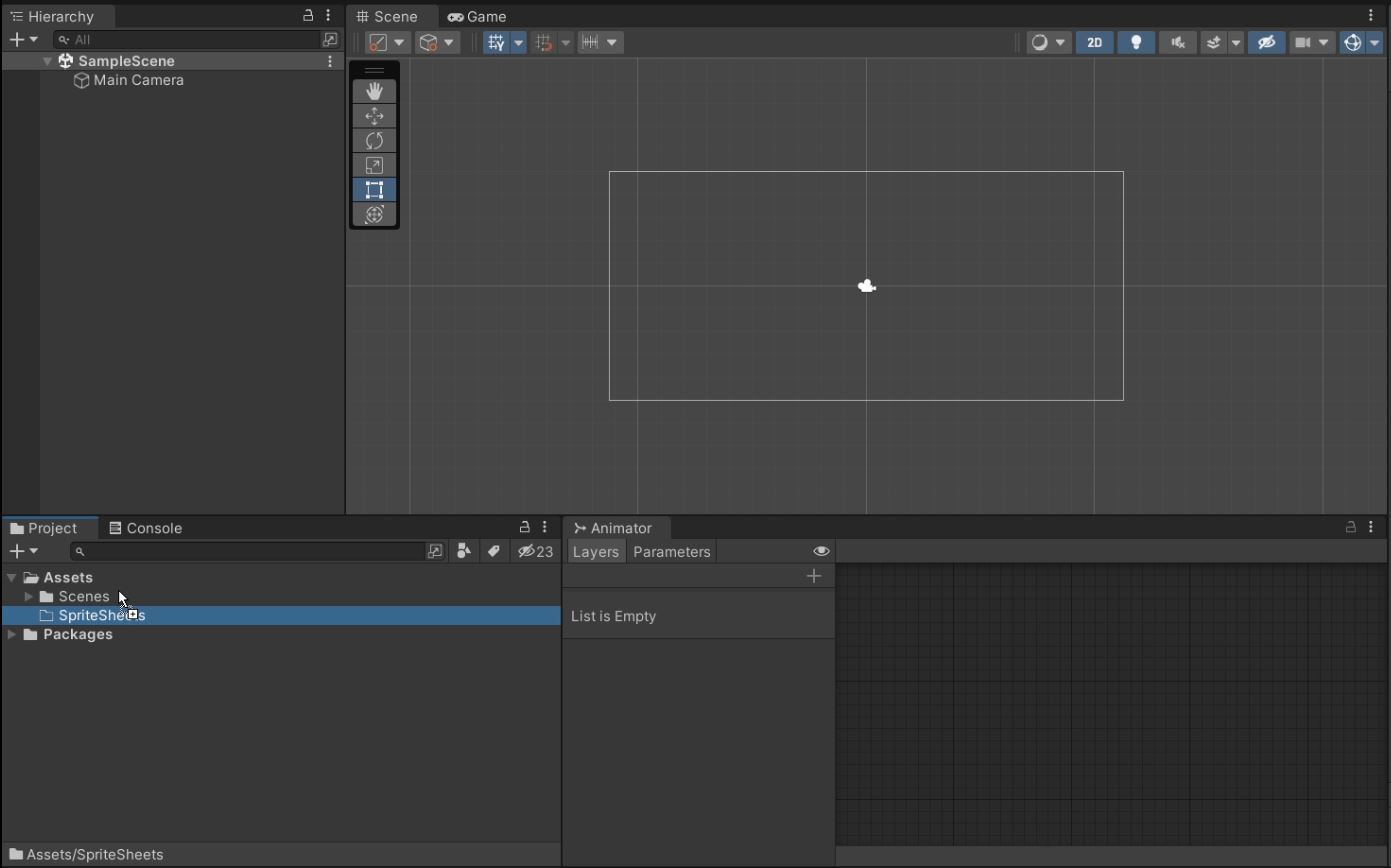Select the Move tool

[374, 116]
